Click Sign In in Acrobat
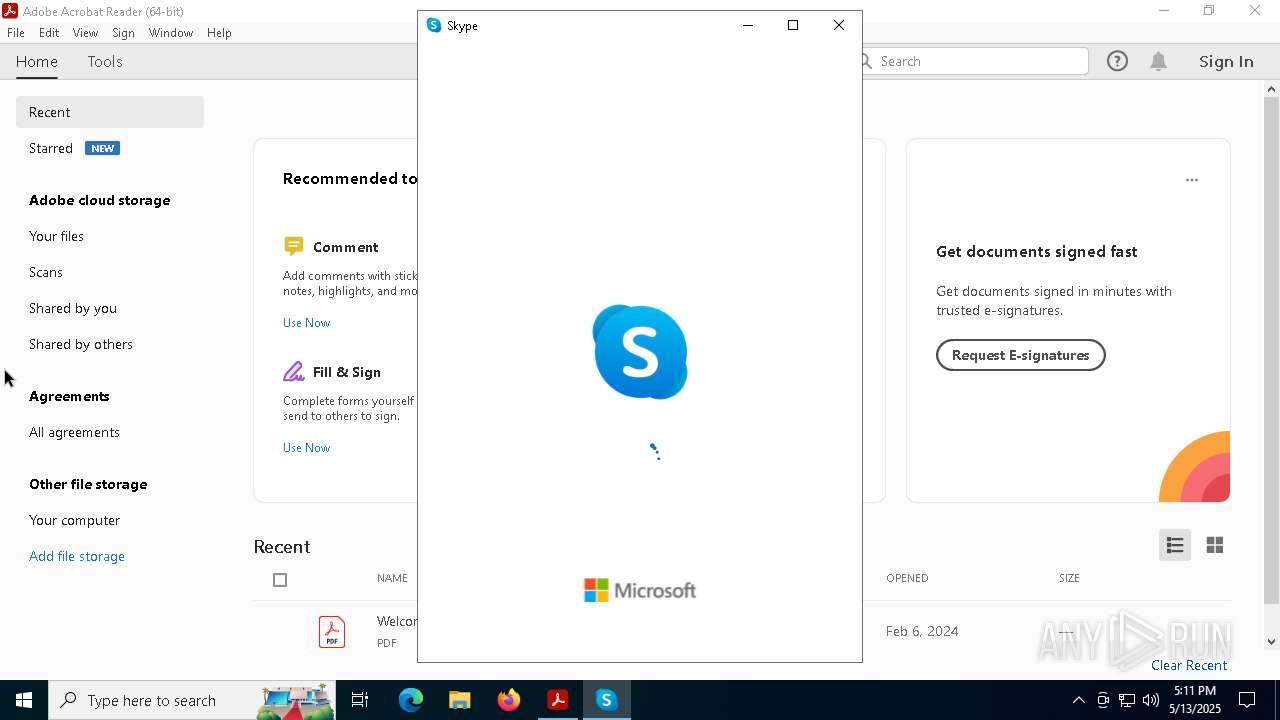The image size is (1280, 720). coord(1226,61)
